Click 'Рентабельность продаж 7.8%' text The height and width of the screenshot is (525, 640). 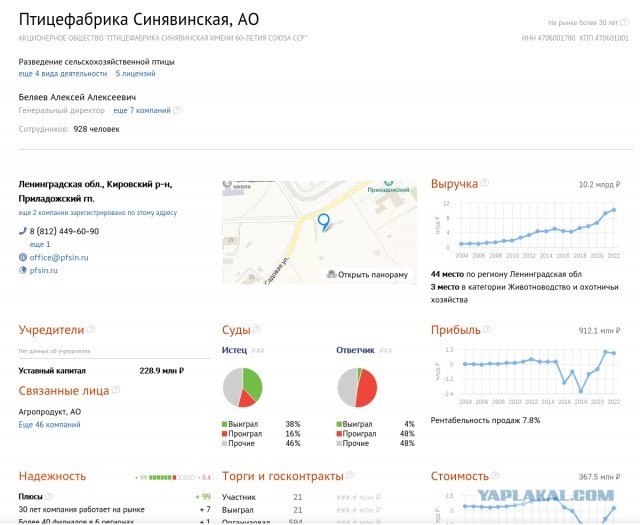pyautogui.click(x=485, y=420)
